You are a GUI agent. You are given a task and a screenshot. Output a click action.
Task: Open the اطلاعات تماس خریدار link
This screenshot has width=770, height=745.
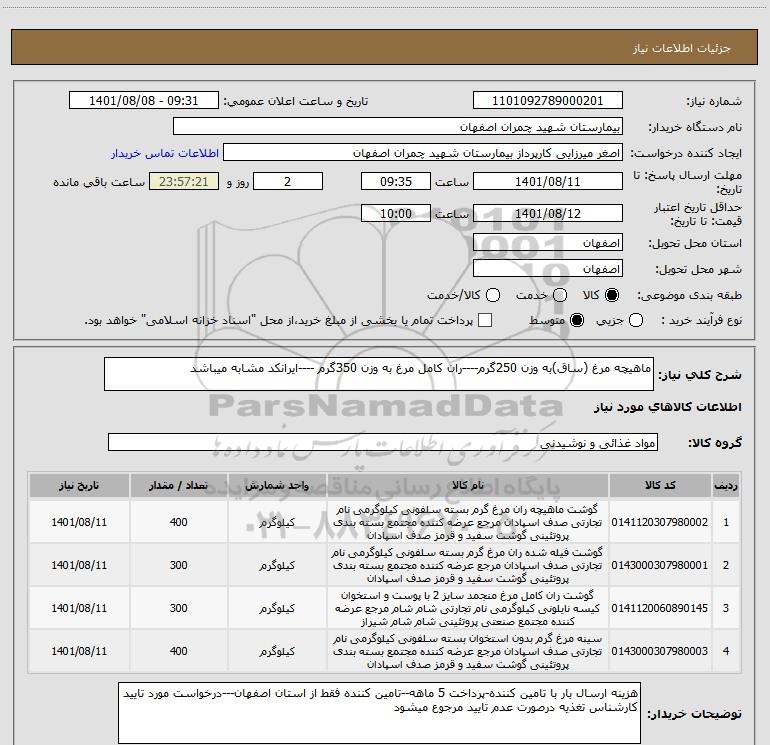(165, 153)
